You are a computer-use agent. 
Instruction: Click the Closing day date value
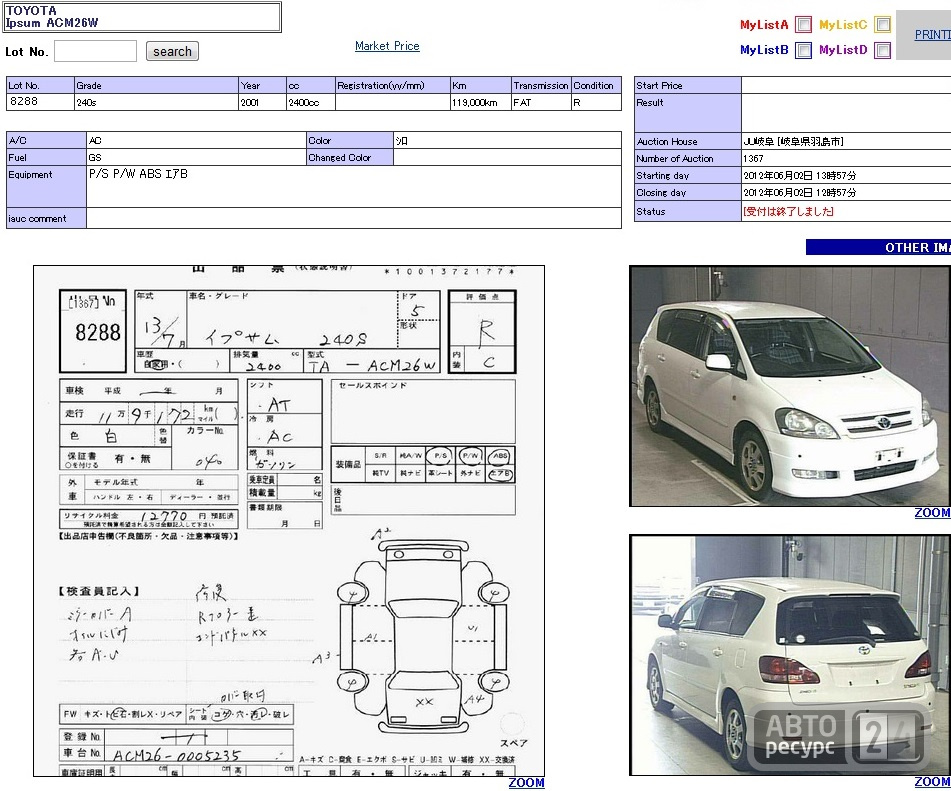tap(800, 192)
